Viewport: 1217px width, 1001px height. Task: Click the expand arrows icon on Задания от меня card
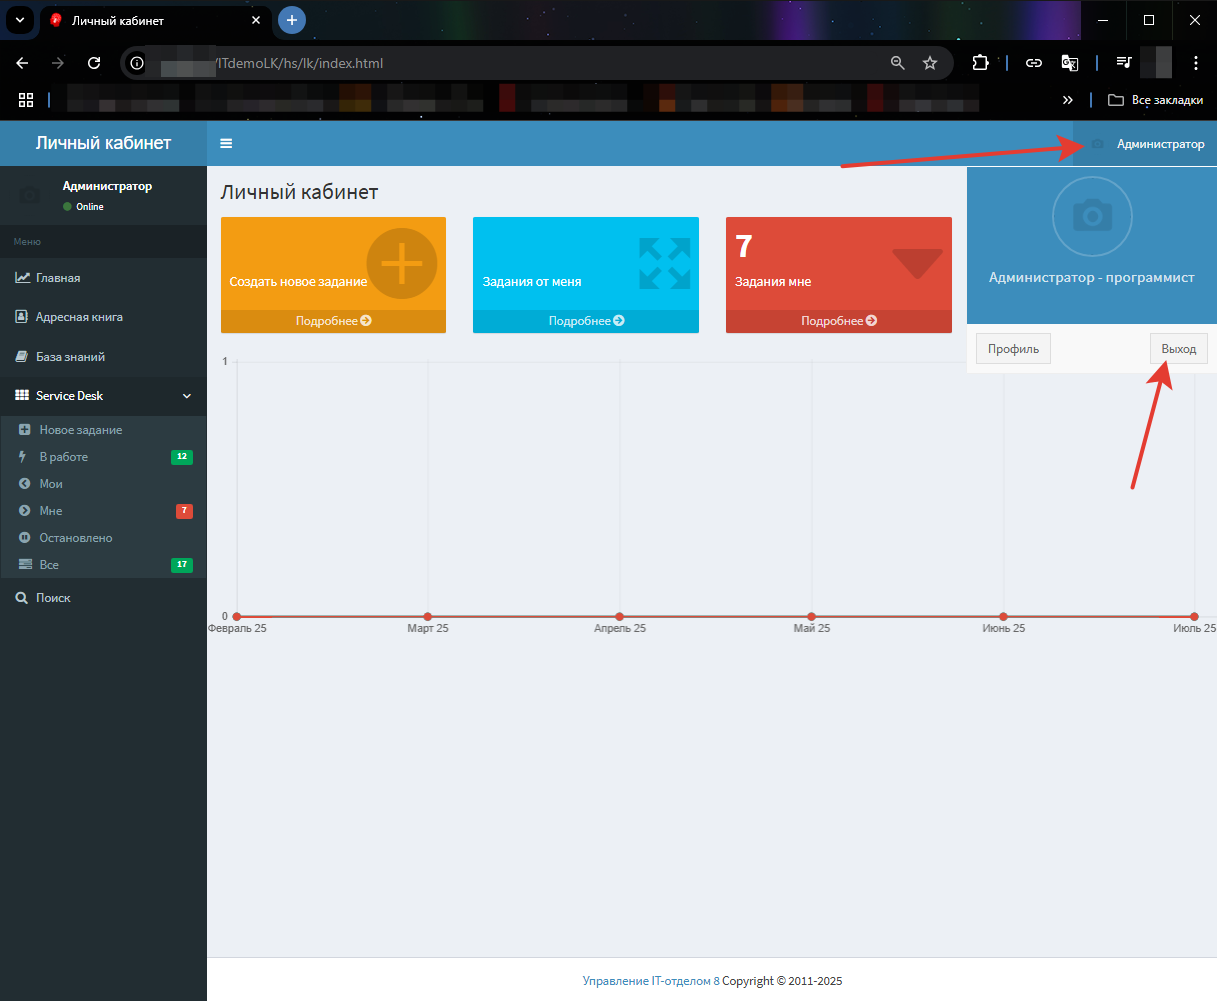click(665, 263)
